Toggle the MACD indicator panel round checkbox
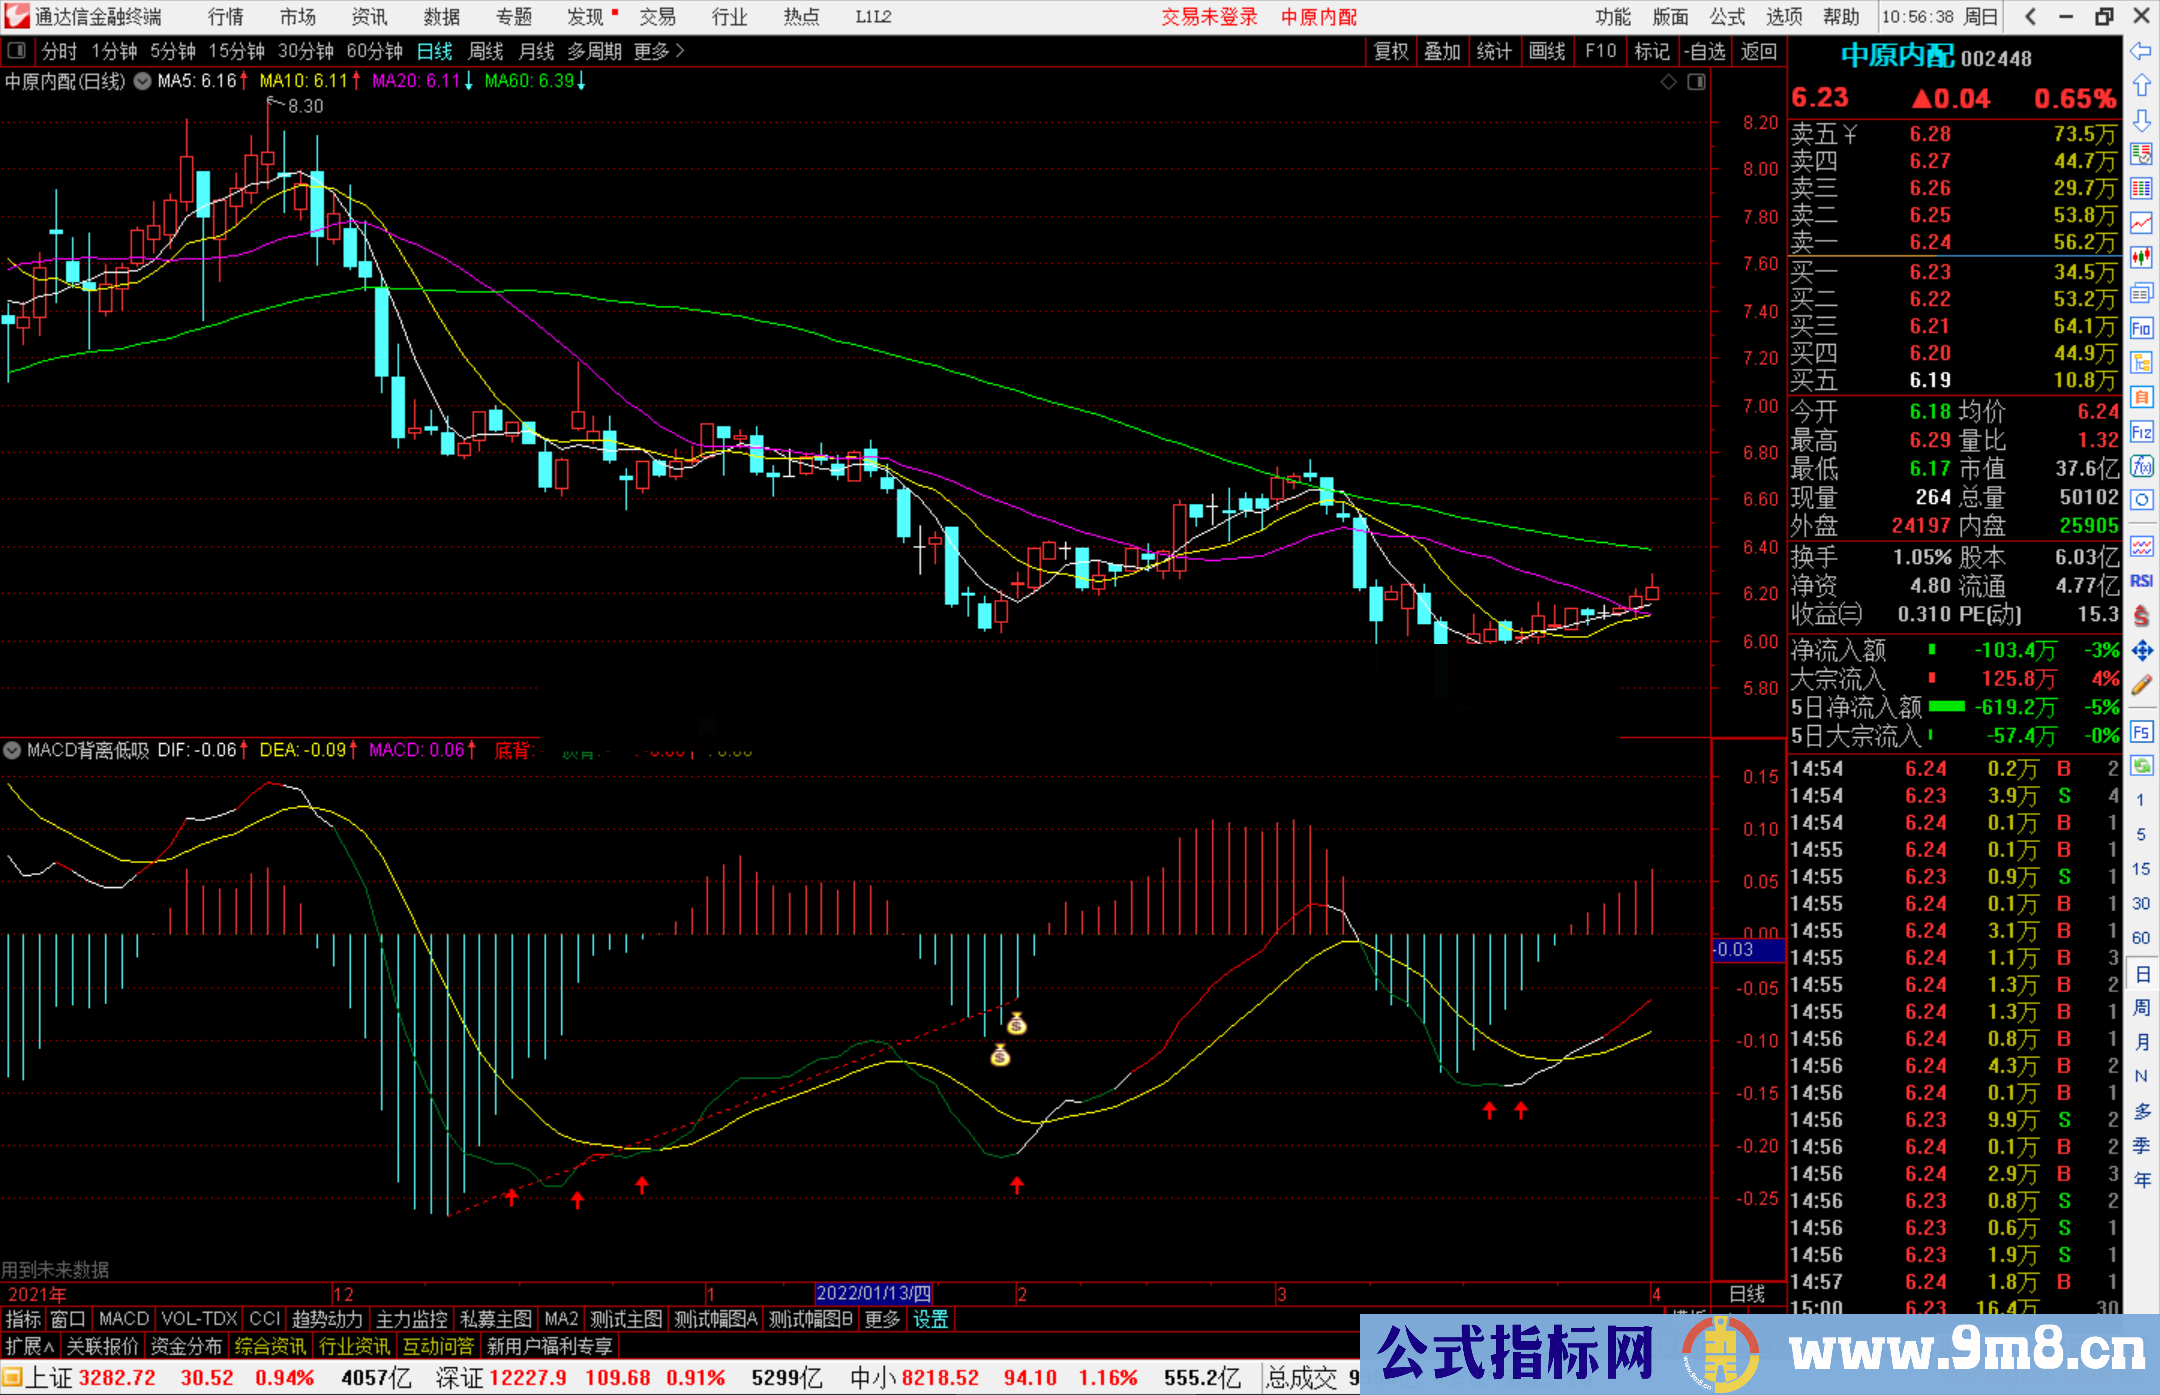The height and width of the screenshot is (1395, 2160). pos(12,750)
